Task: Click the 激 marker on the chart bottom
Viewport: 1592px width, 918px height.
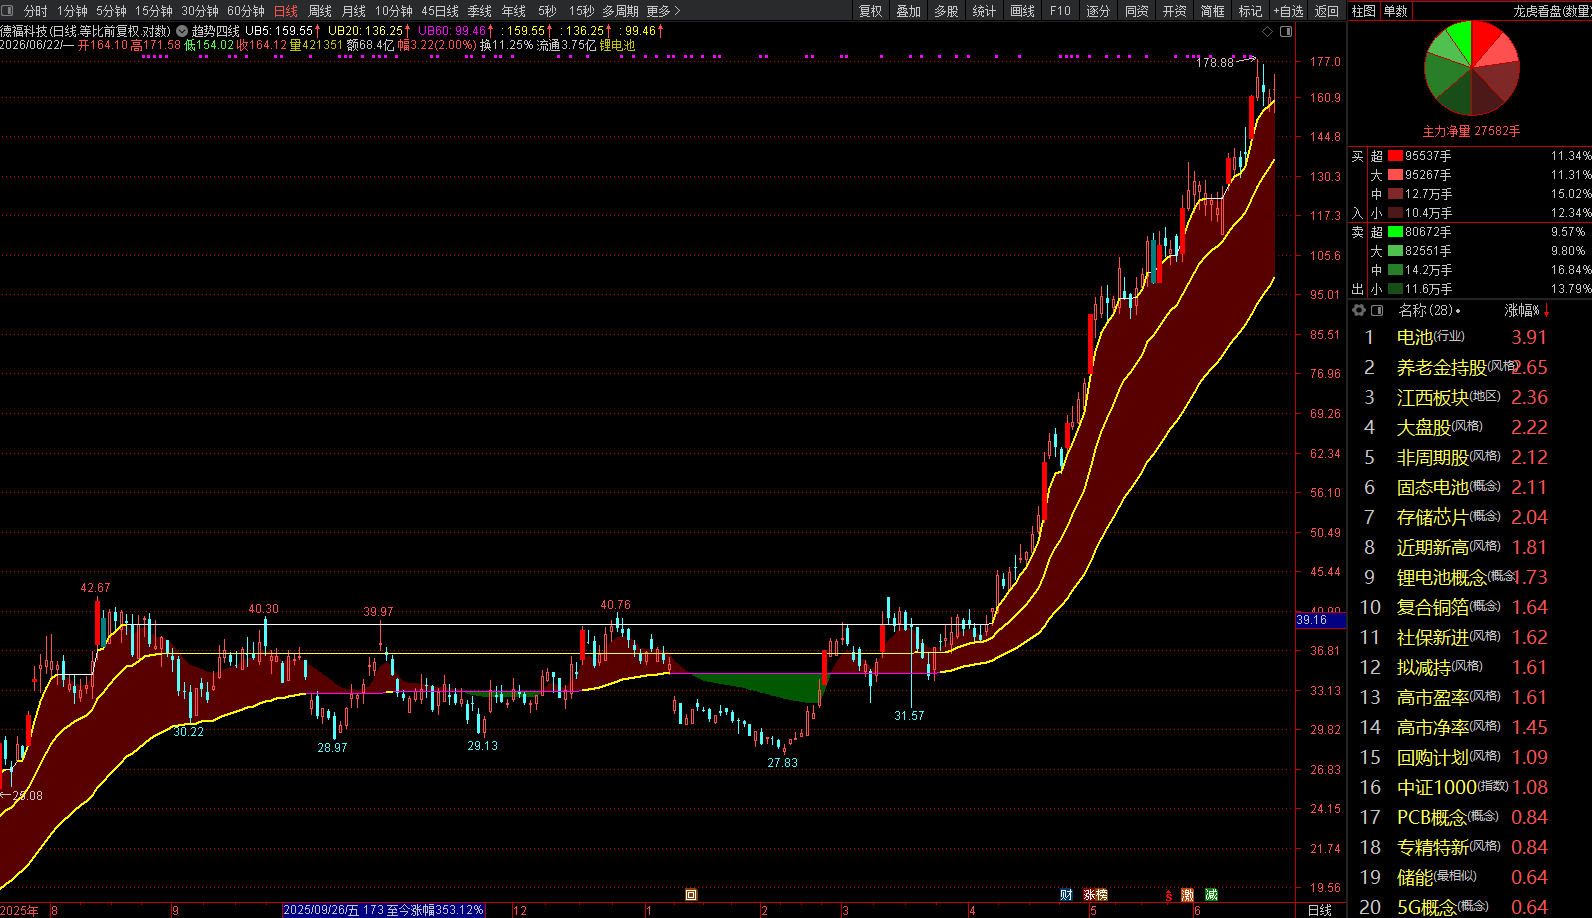Action: coord(1188,895)
